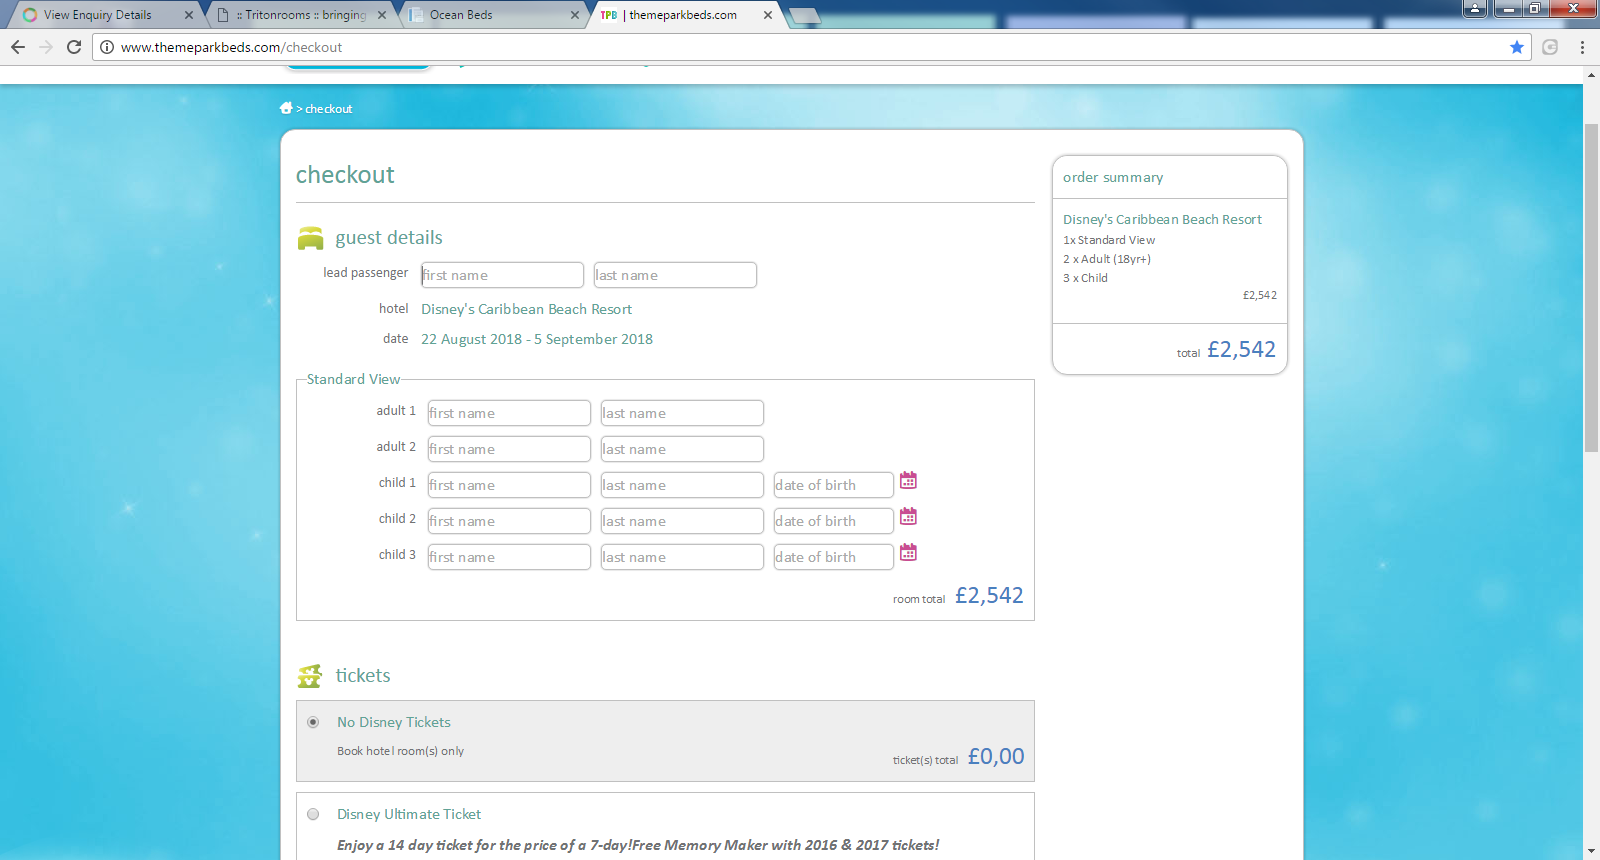Screen dimensions: 1600x860
Task: Click child 1 date of birth field
Action: 834,485
